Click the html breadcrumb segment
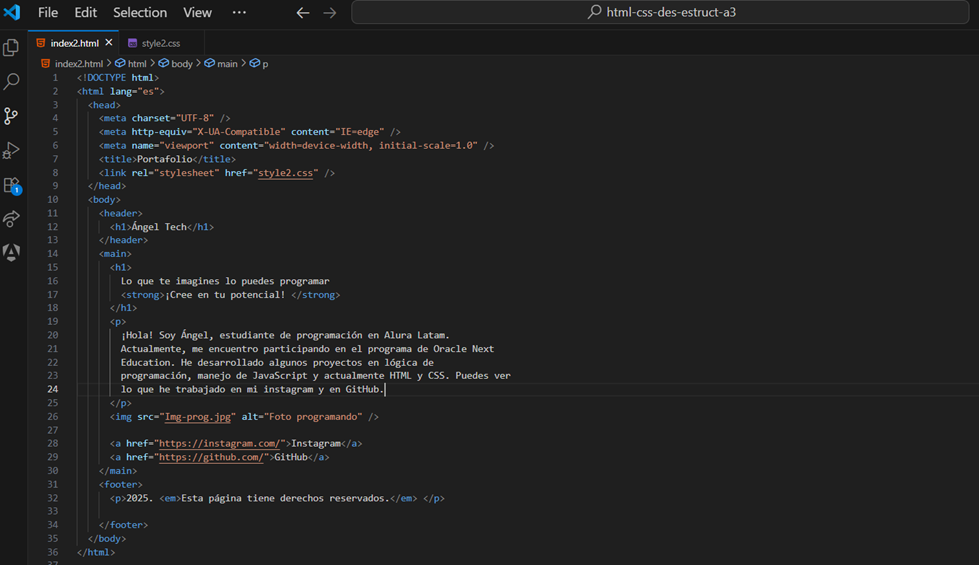 130,64
